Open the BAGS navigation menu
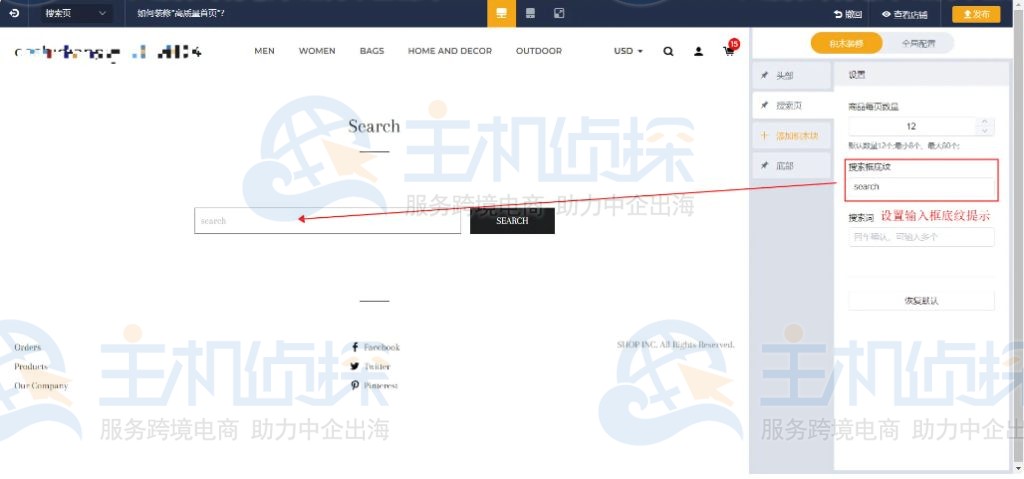 point(372,51)
